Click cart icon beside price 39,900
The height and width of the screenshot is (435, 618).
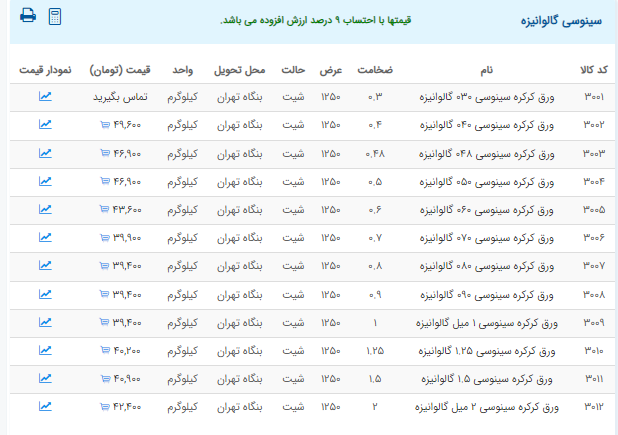click(105, 238)
